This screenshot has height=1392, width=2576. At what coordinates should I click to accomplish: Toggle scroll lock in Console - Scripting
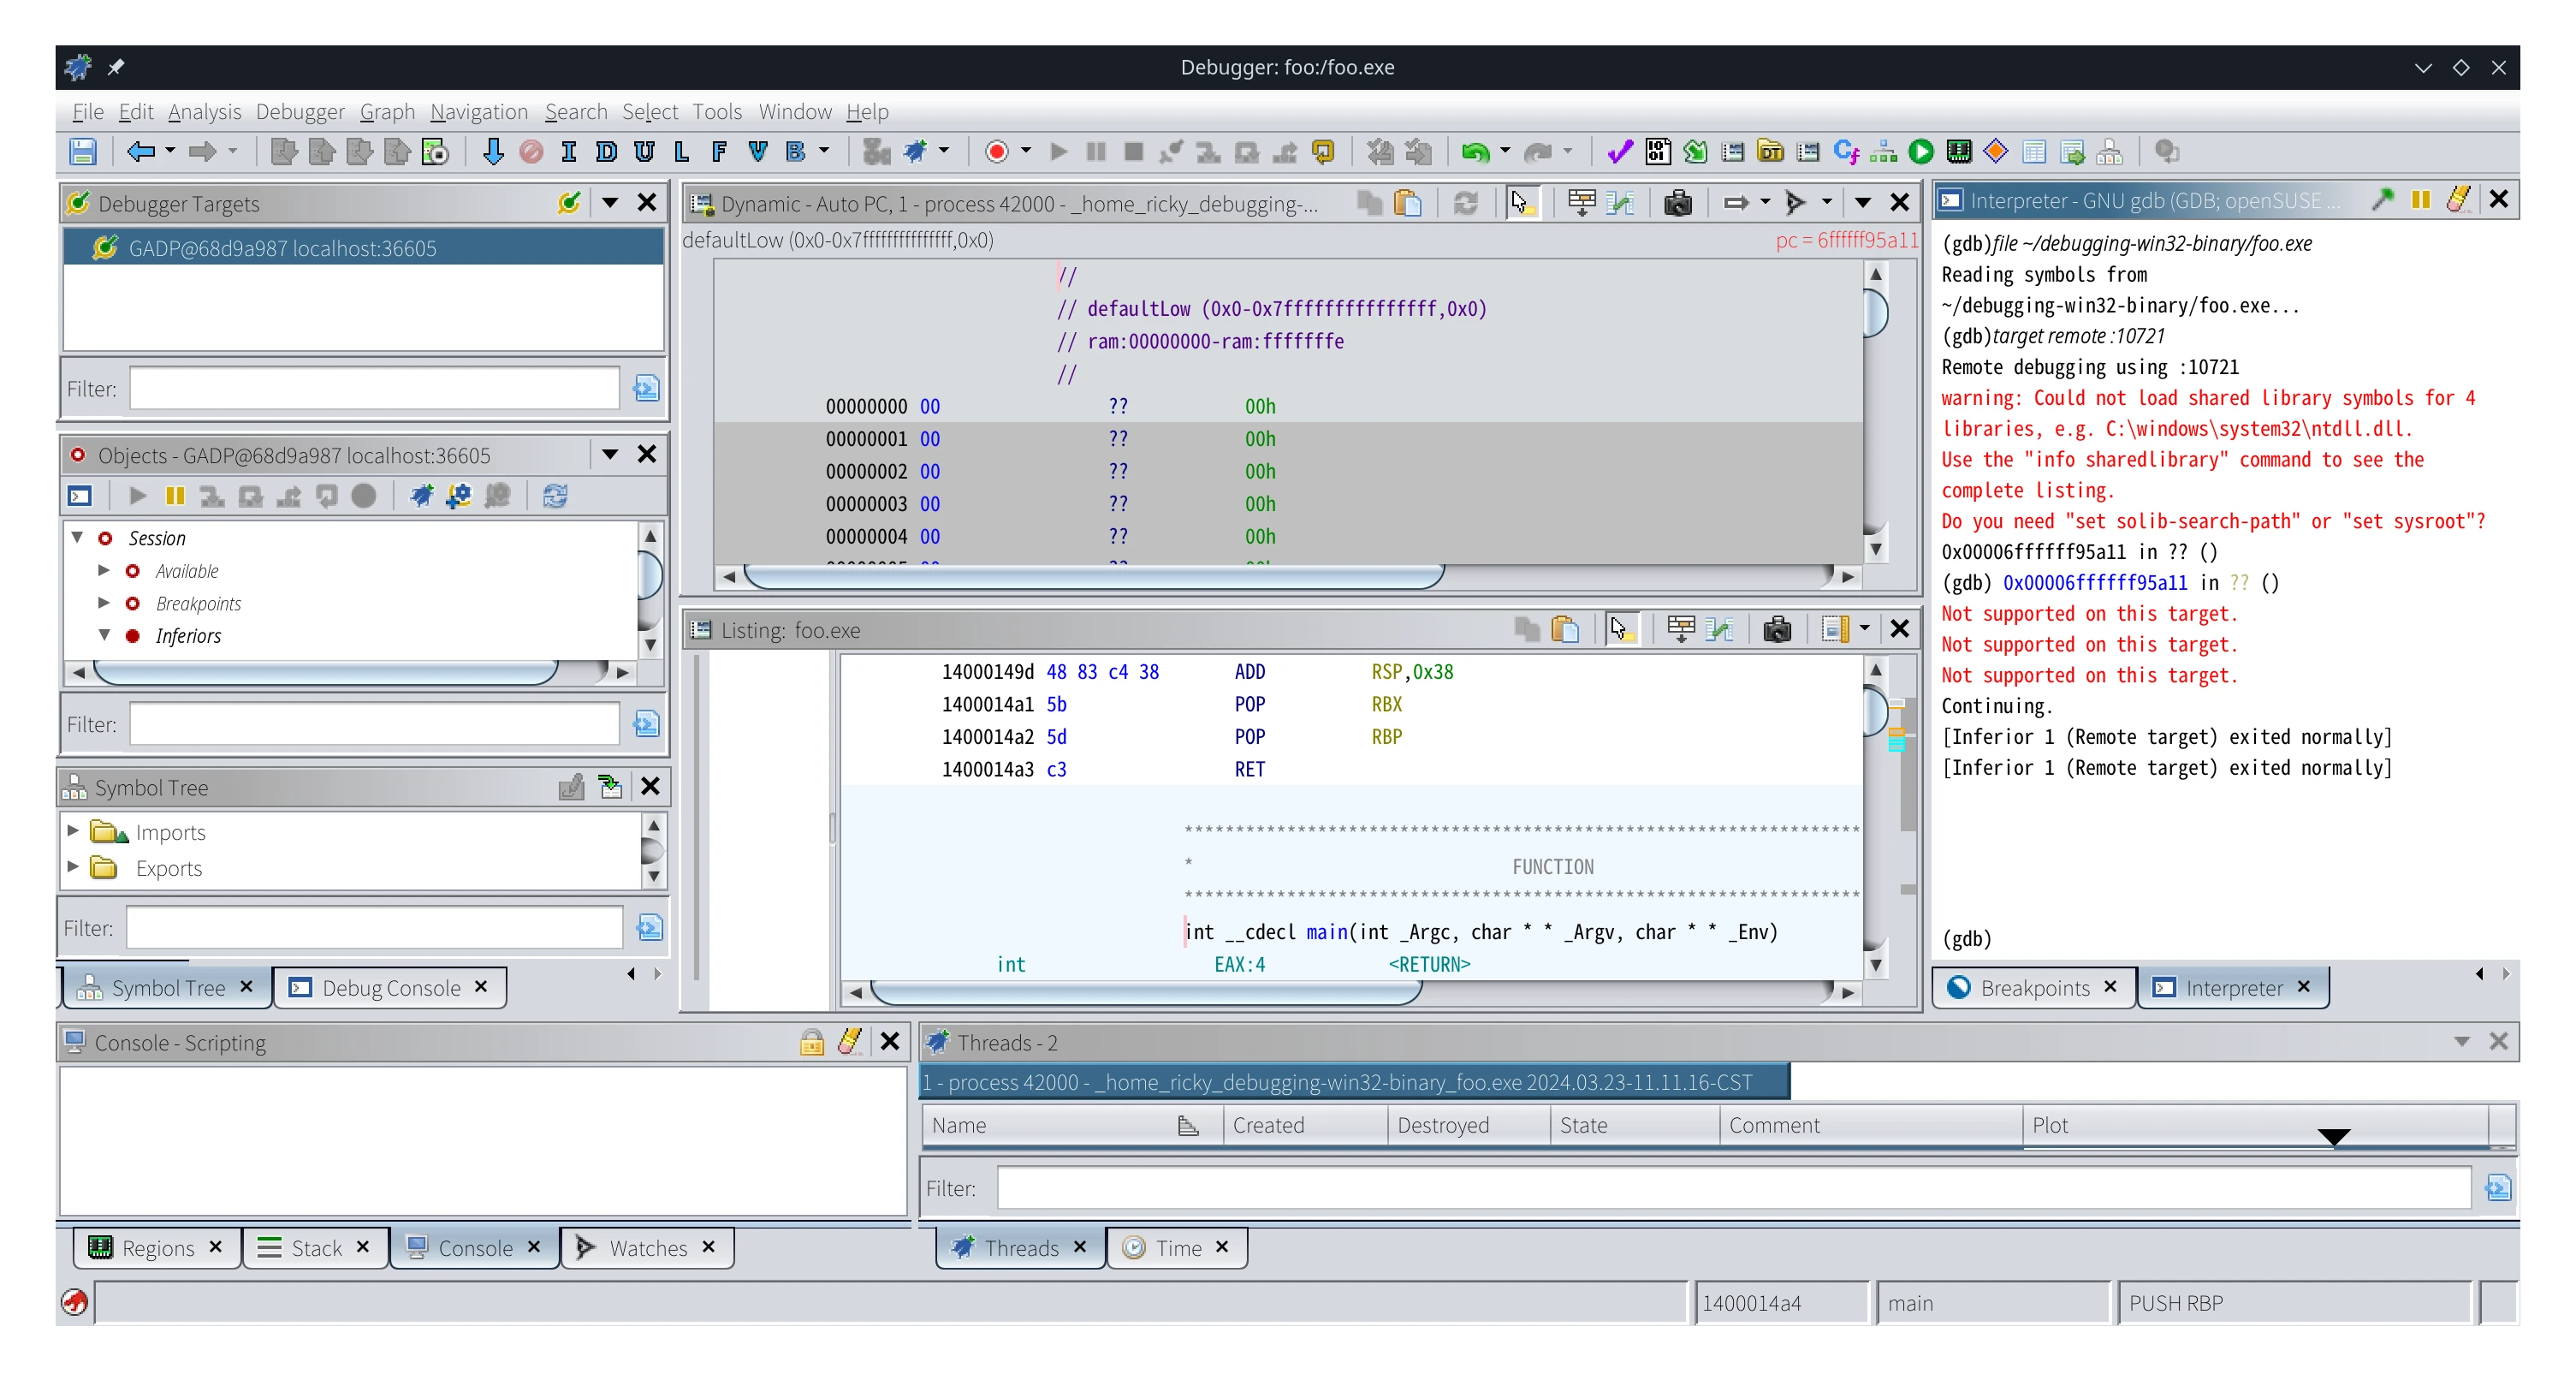tap(811, 1042)
